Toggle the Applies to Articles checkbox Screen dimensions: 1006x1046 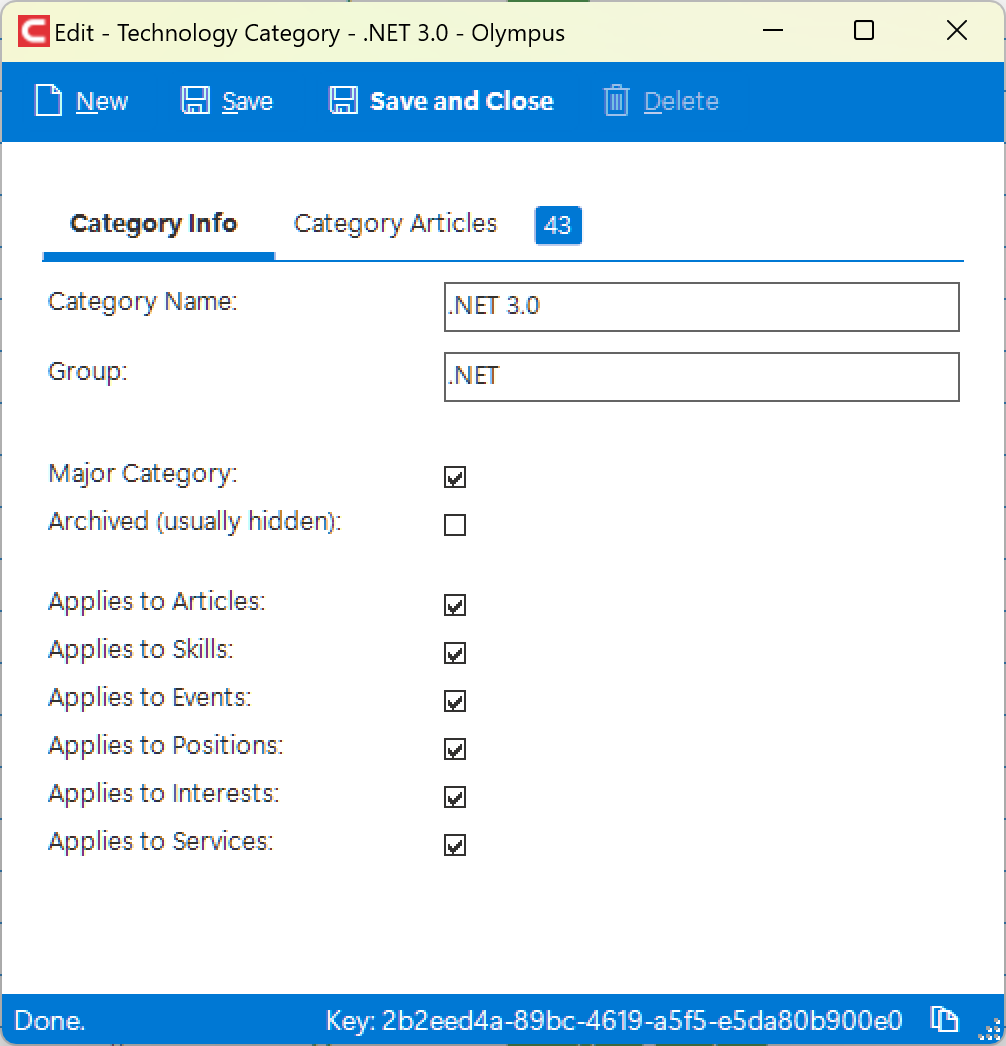click(x=455, y=605)
